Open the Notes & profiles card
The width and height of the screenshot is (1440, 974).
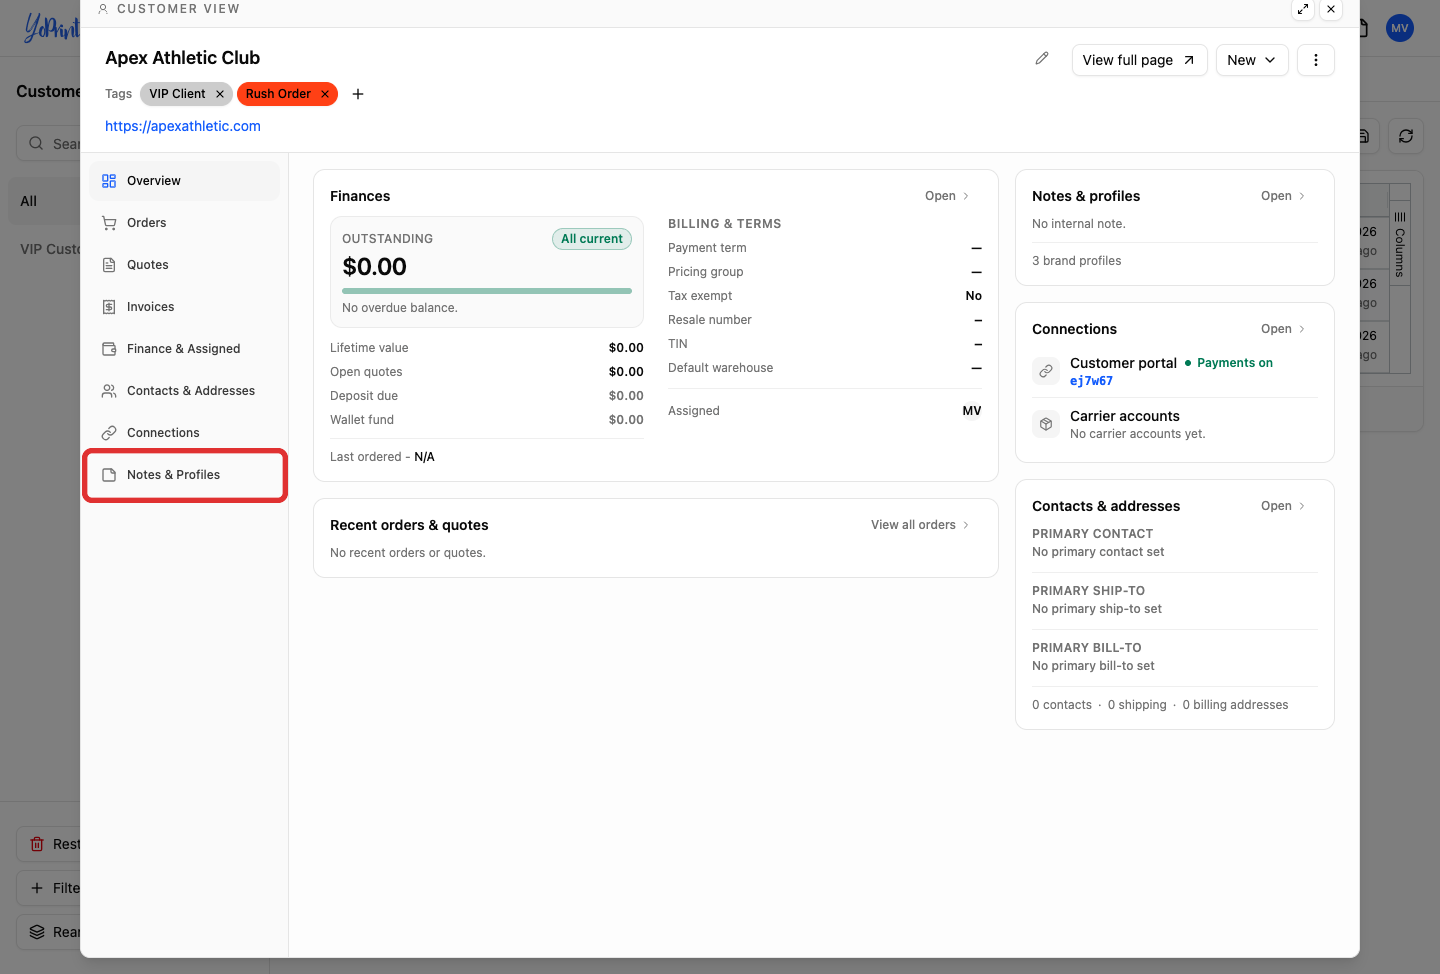1283,196
